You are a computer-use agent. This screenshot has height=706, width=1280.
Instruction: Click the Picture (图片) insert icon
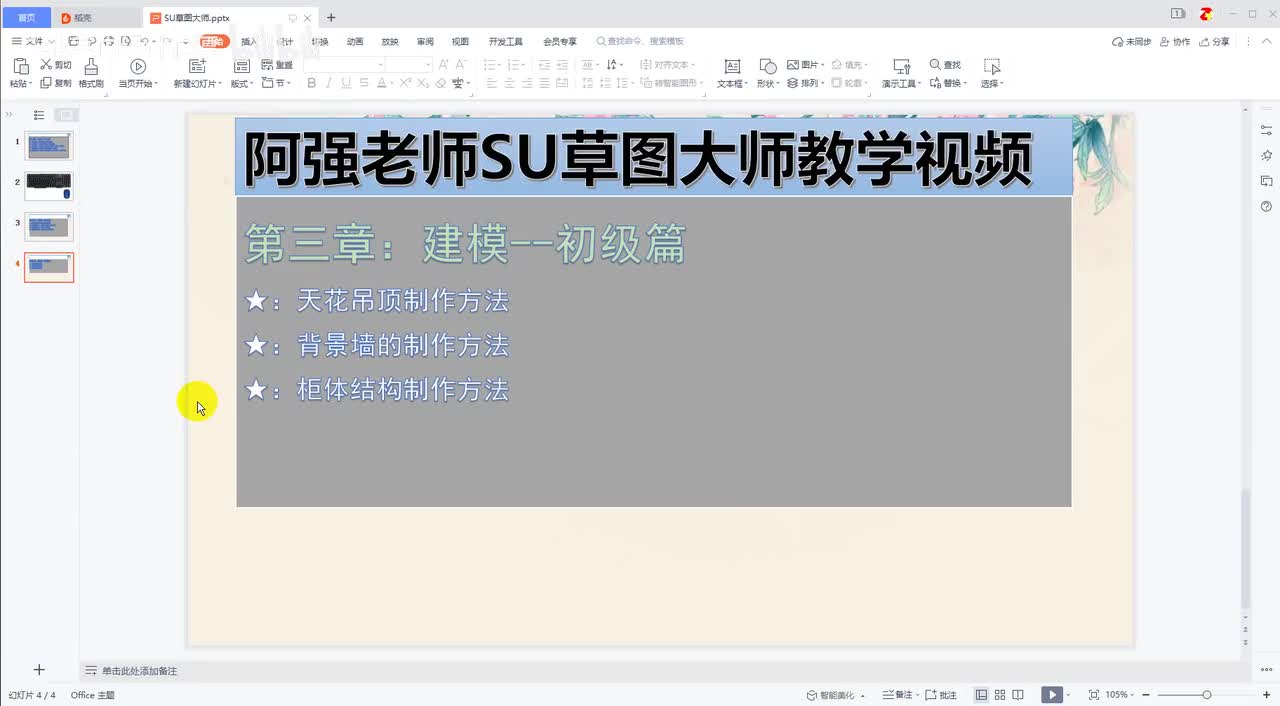793,65
